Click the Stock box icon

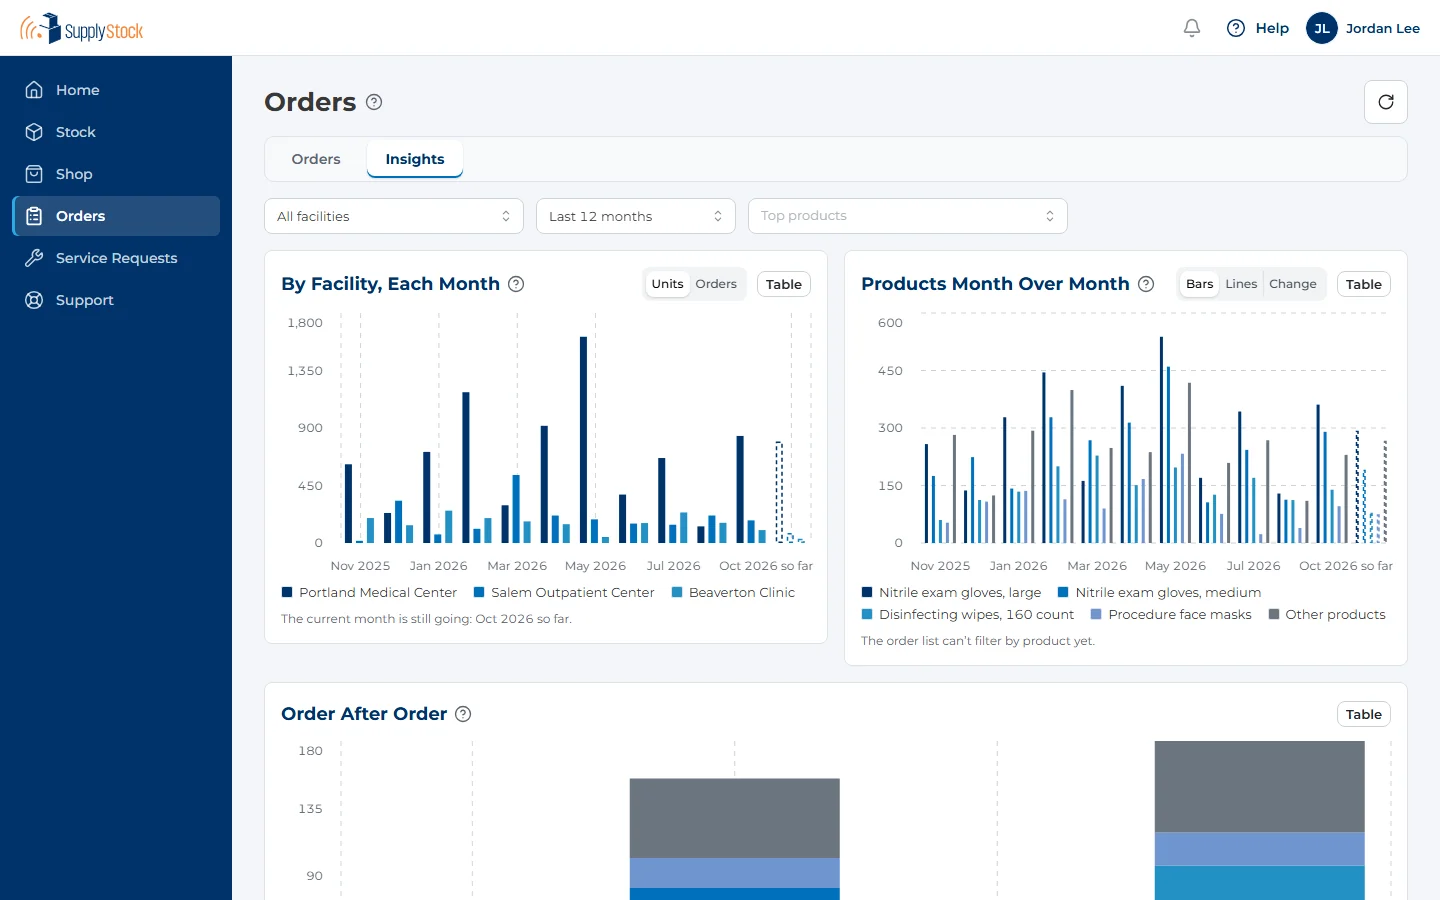(34, 132)
